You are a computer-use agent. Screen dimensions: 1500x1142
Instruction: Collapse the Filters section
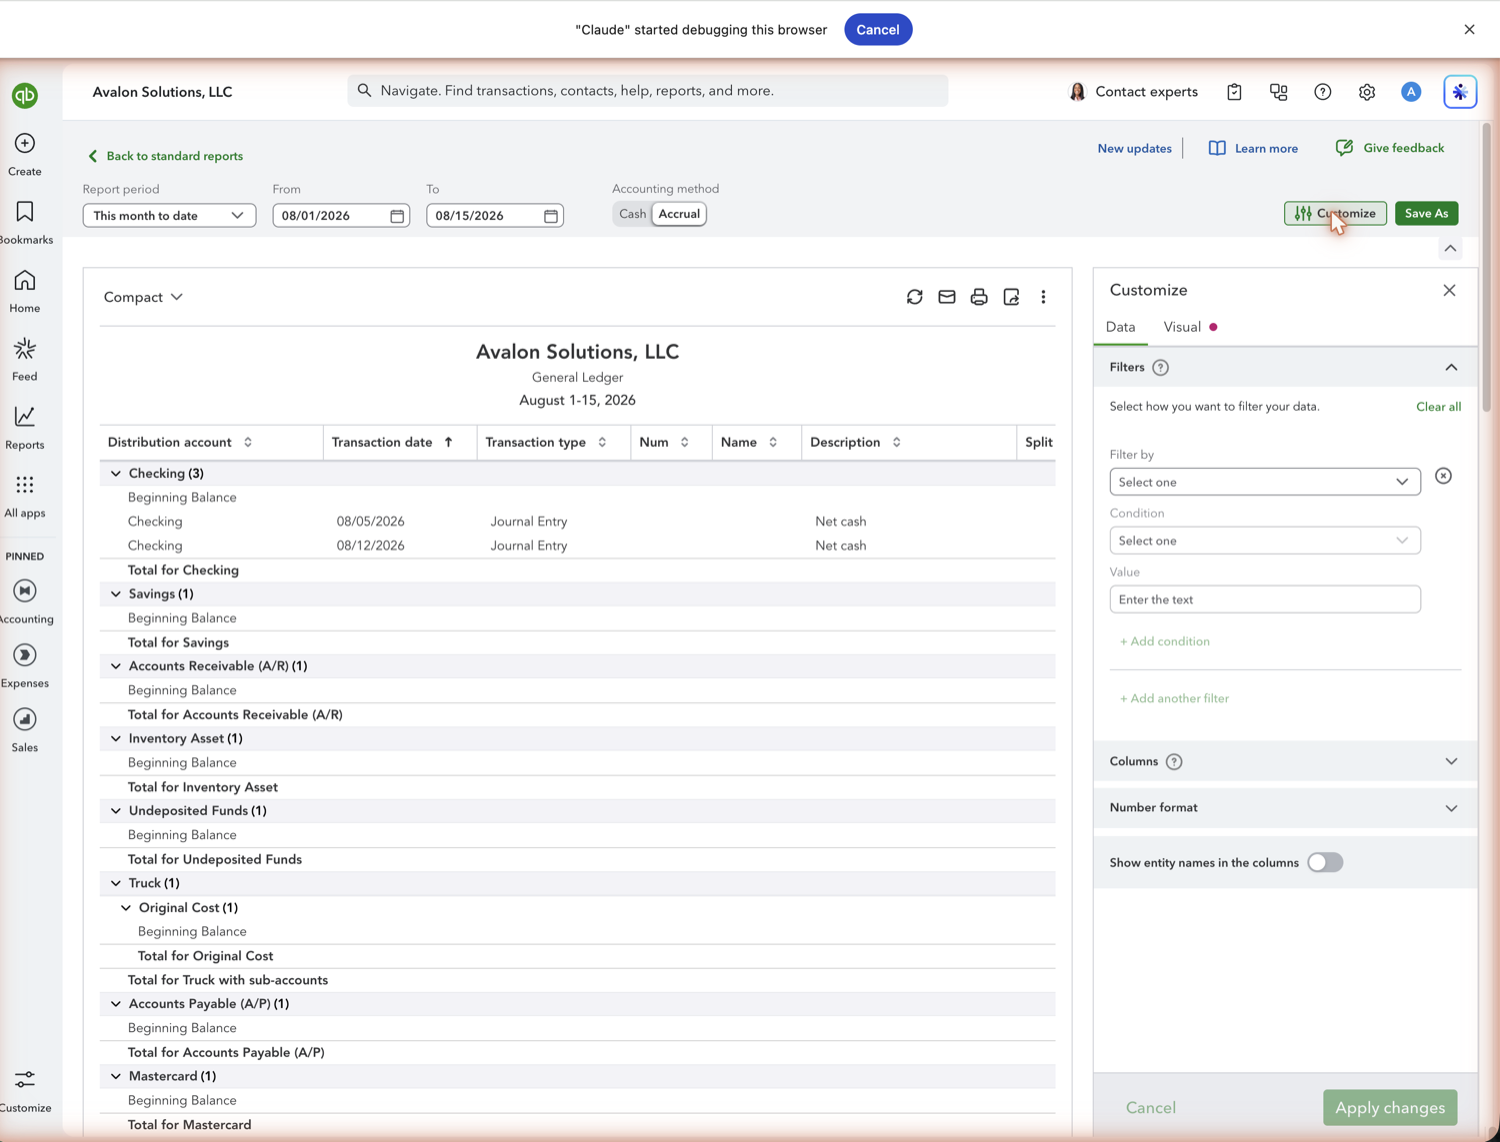pyautogui.click(x=1451, y=368)
